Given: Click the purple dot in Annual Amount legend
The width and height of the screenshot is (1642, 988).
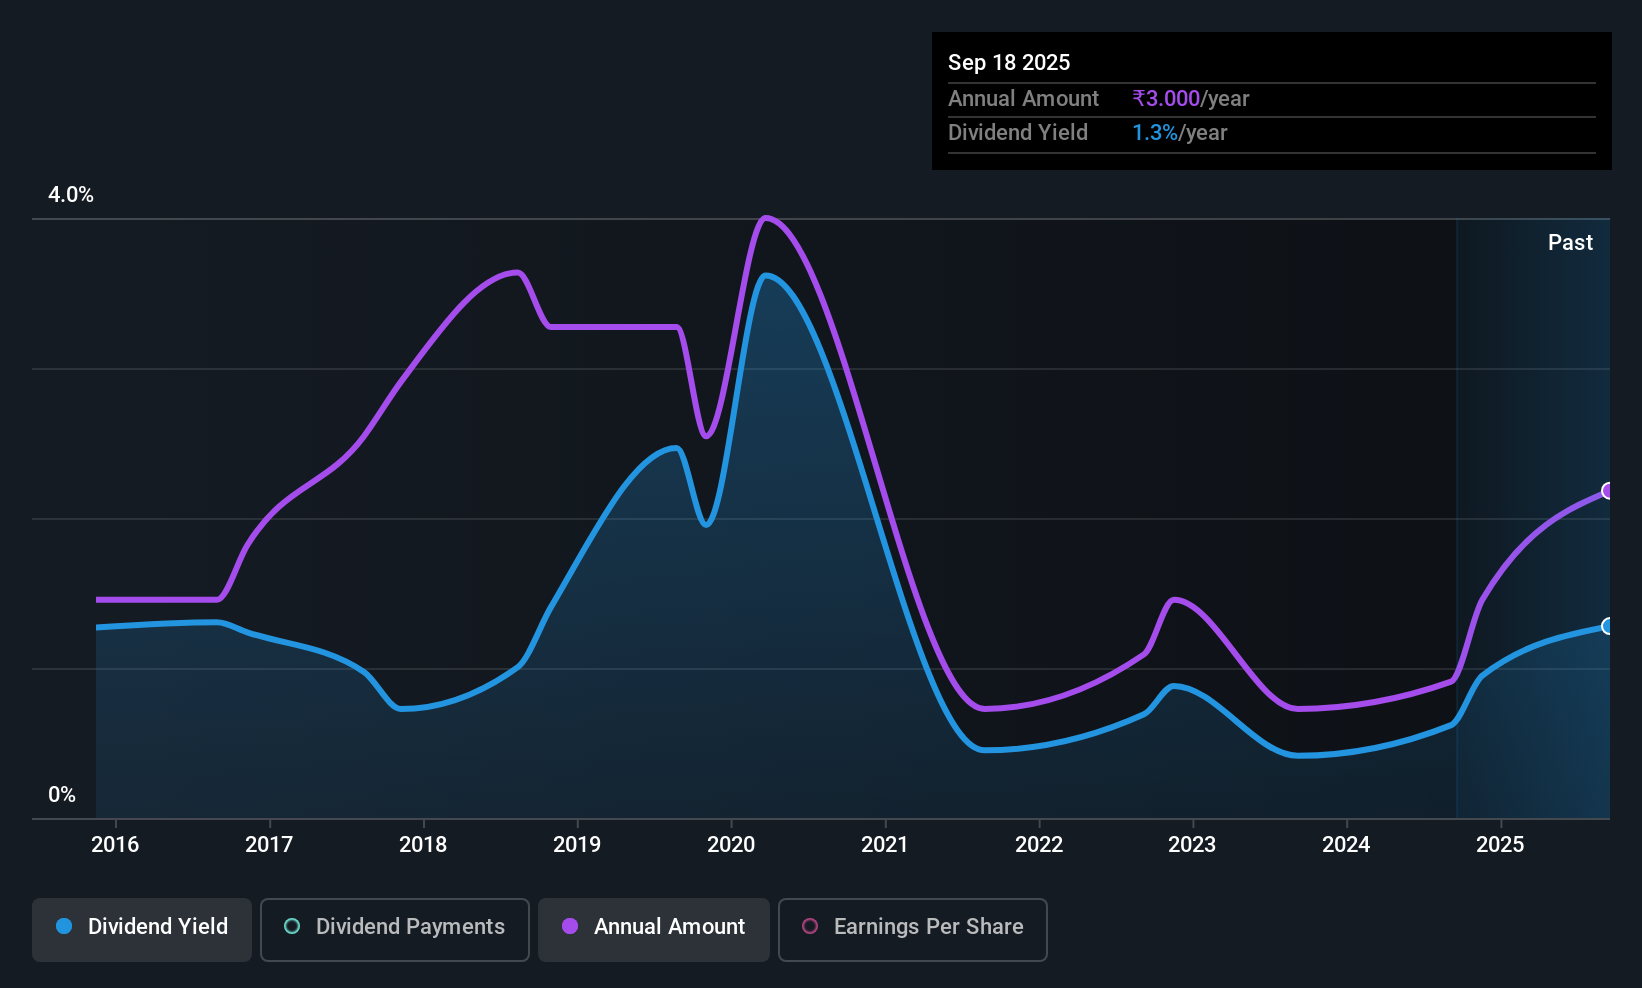Looking at the screenshot, I should tap(570, 927).
